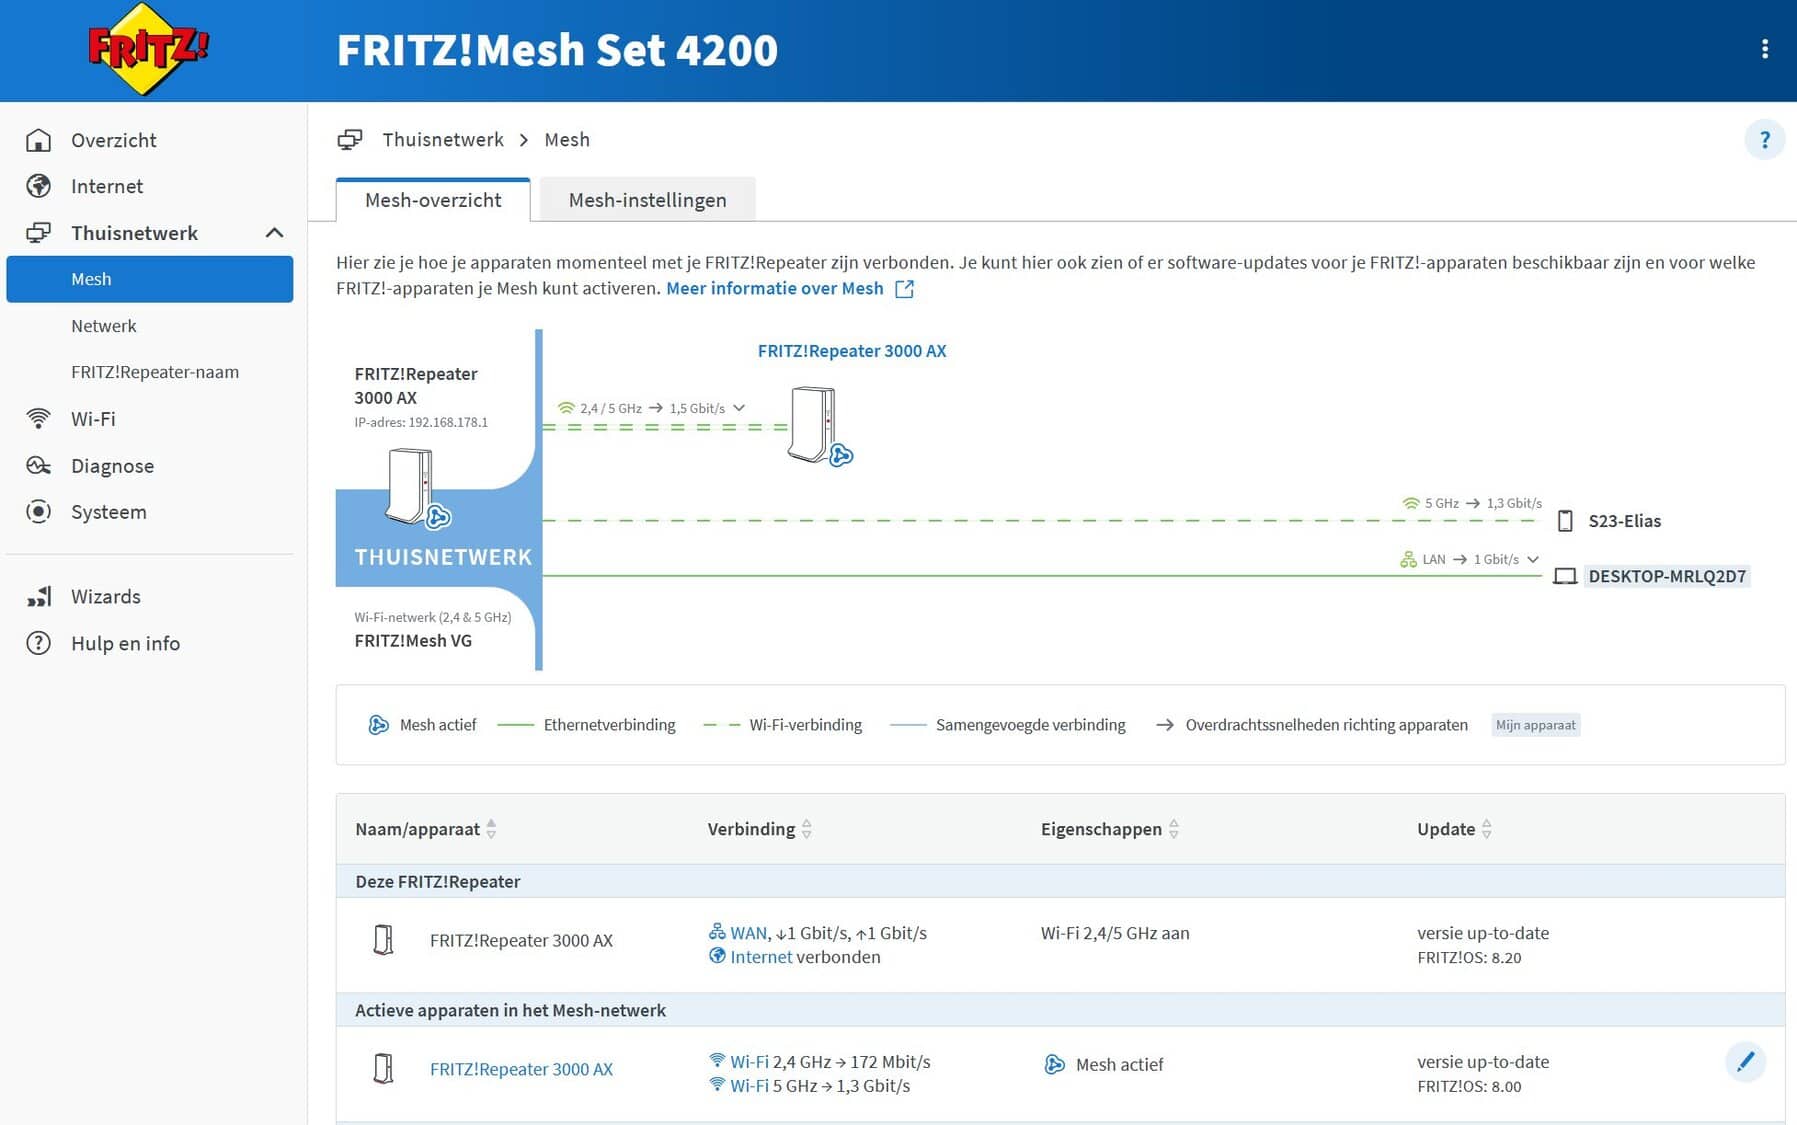Open FRITZ!Repeater-naam submenu item
Screen dimensions: 1797x1125
[x=155, y=372]
